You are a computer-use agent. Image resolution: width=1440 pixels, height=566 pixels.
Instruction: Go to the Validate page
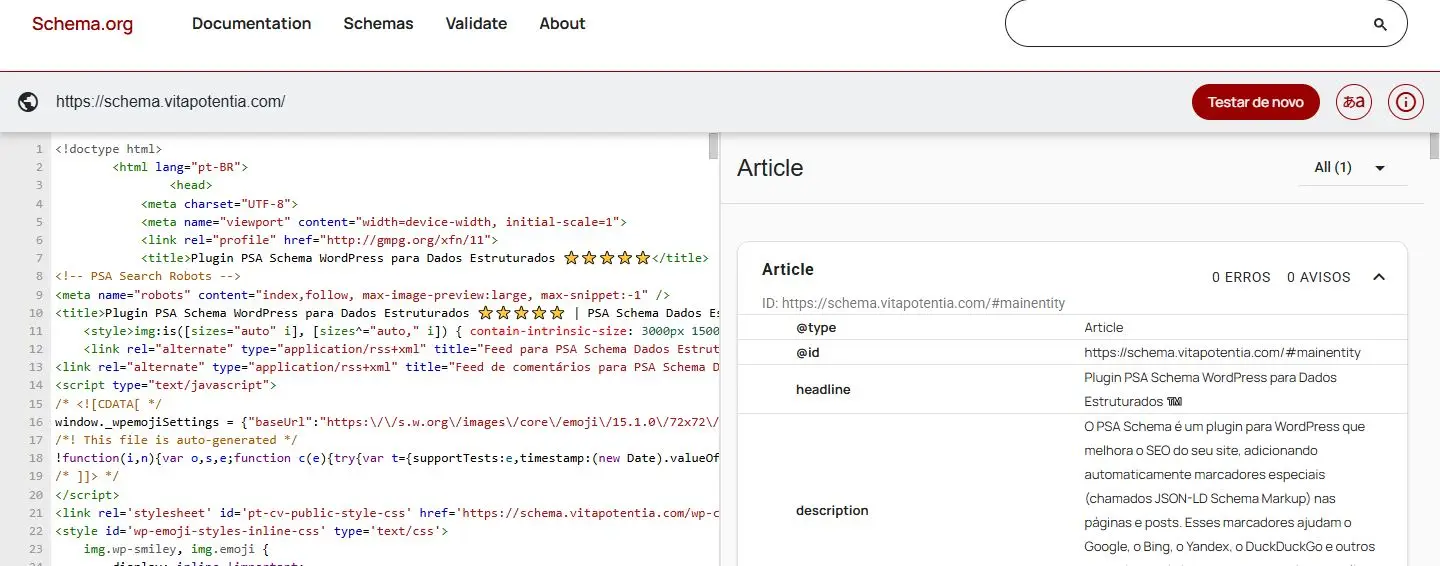point(476,23)
